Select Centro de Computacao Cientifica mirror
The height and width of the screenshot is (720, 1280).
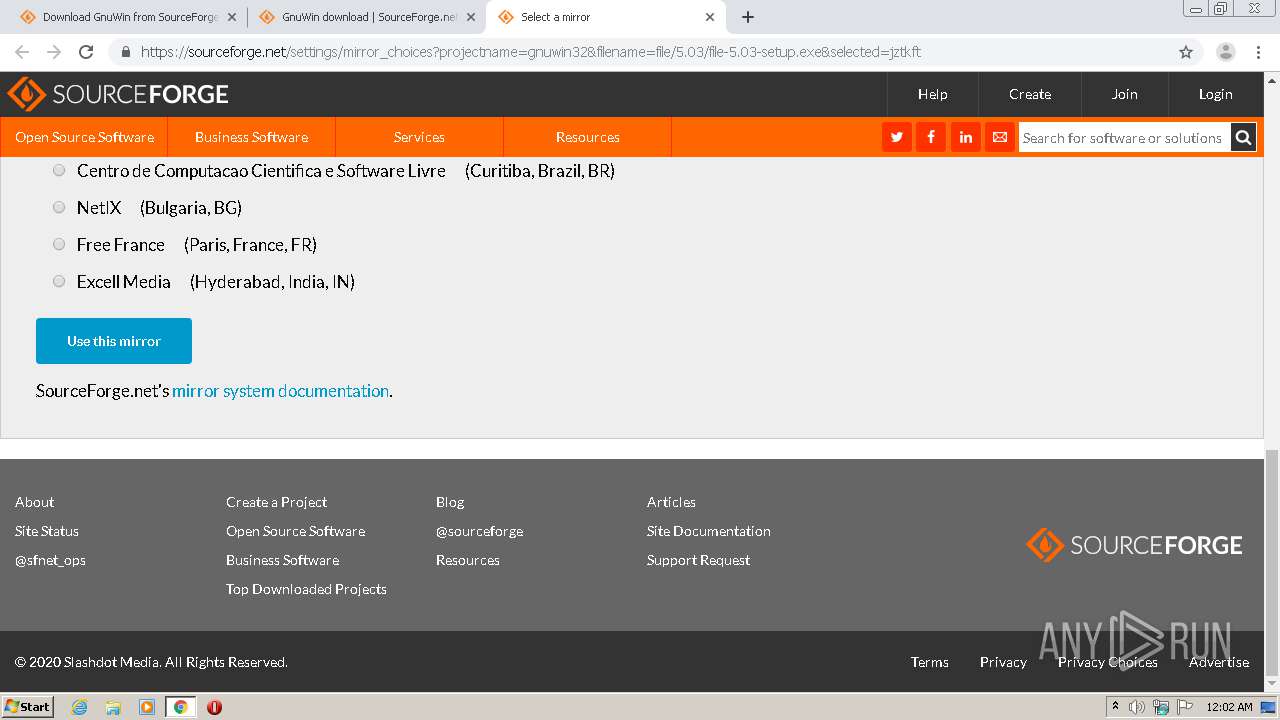(59, 170)
